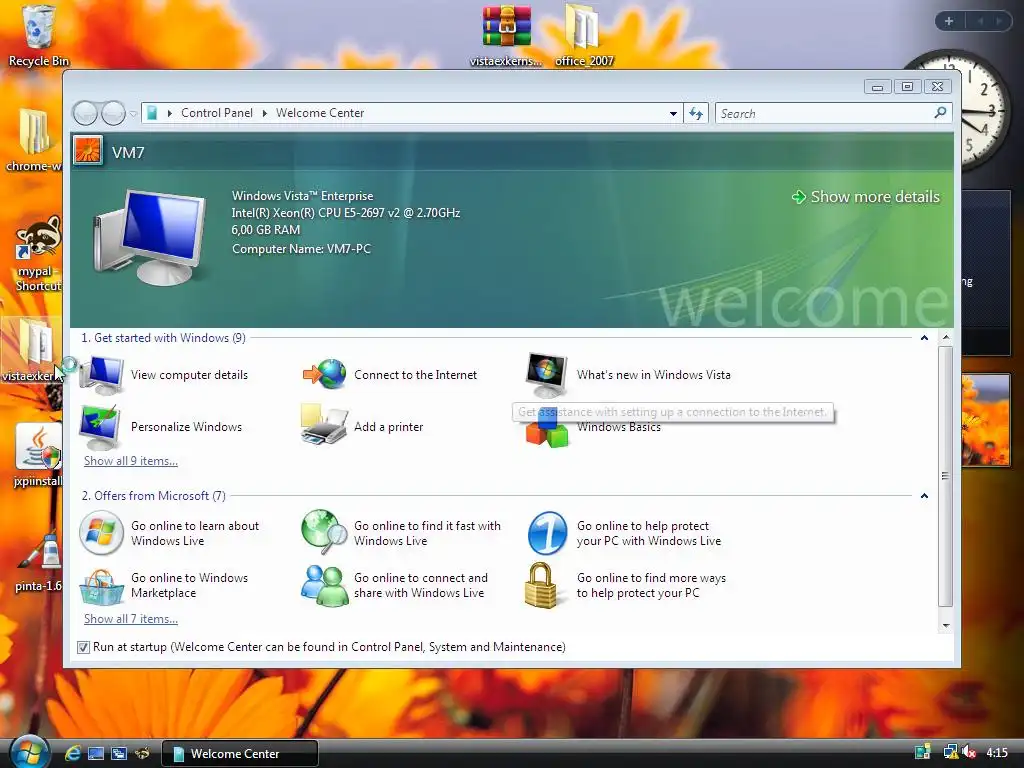Click the muted volume tray icon
The image size is (1024, 768).
(x=968, y=752)
